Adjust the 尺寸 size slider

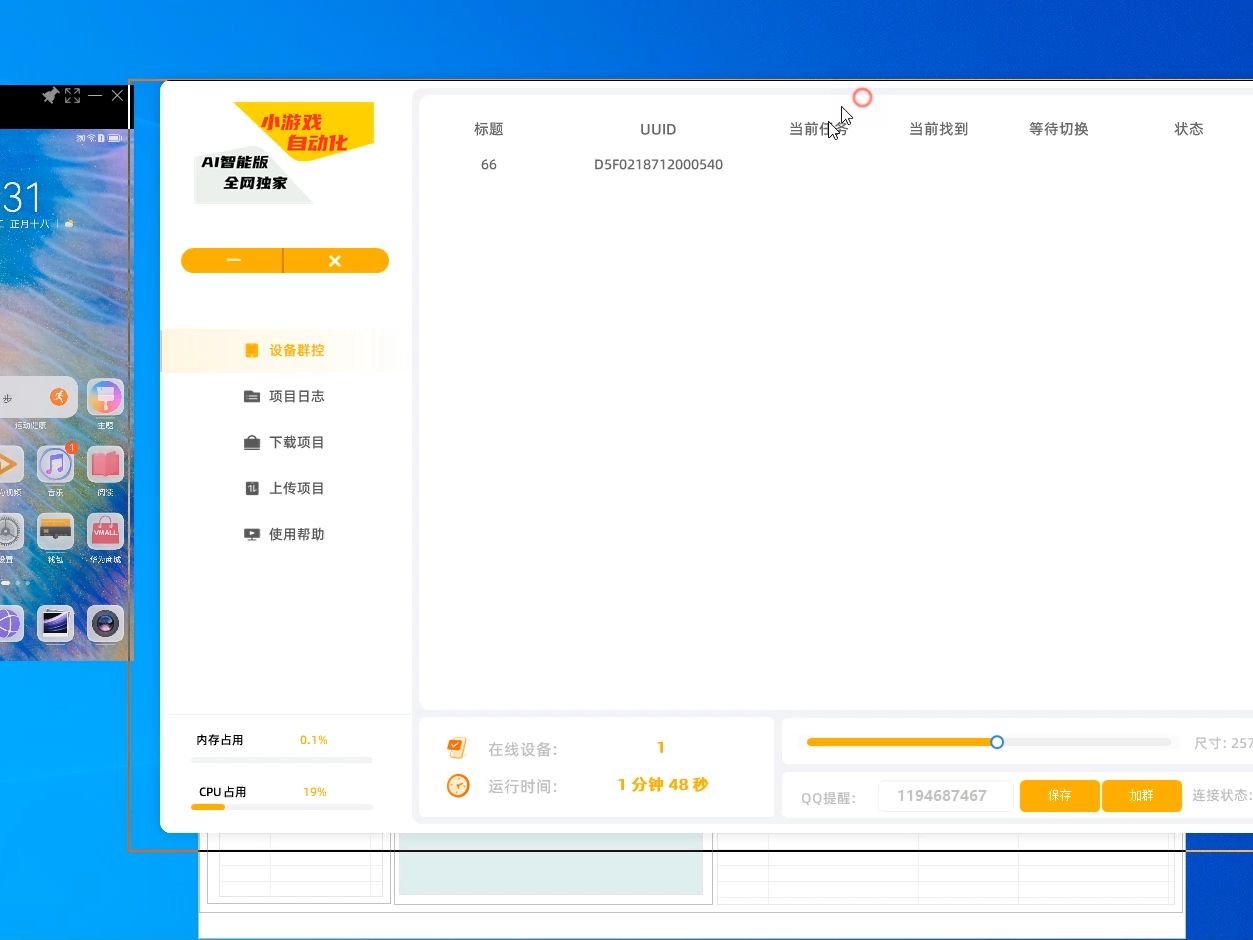pos(996,742)
